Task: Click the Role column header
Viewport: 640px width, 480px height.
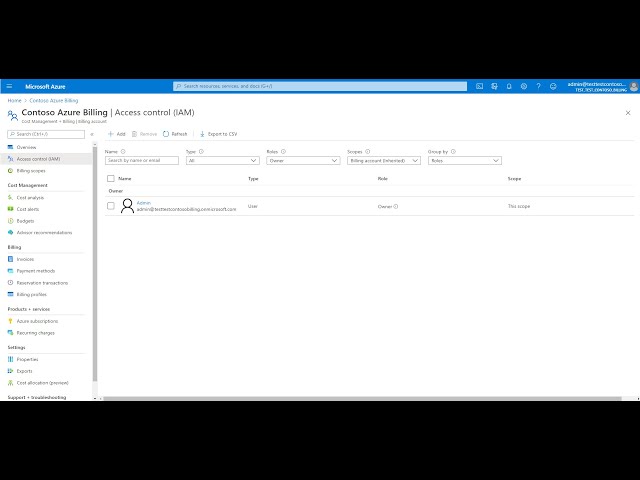Action: click(x=382, y=178)
